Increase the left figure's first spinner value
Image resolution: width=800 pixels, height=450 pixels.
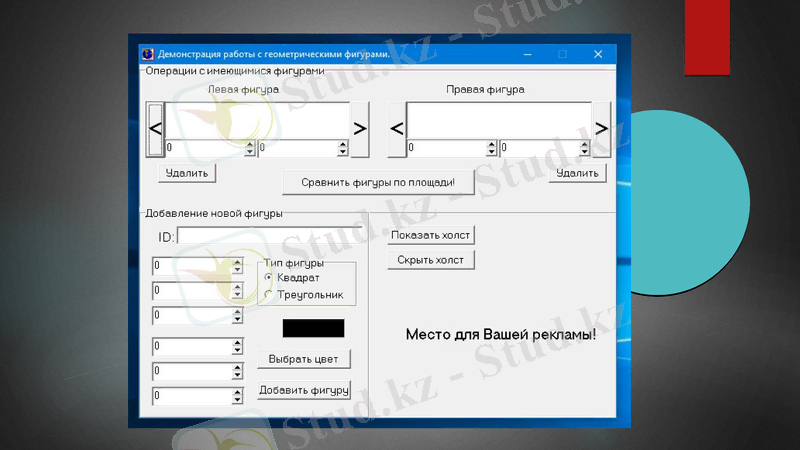coord(249,144)
